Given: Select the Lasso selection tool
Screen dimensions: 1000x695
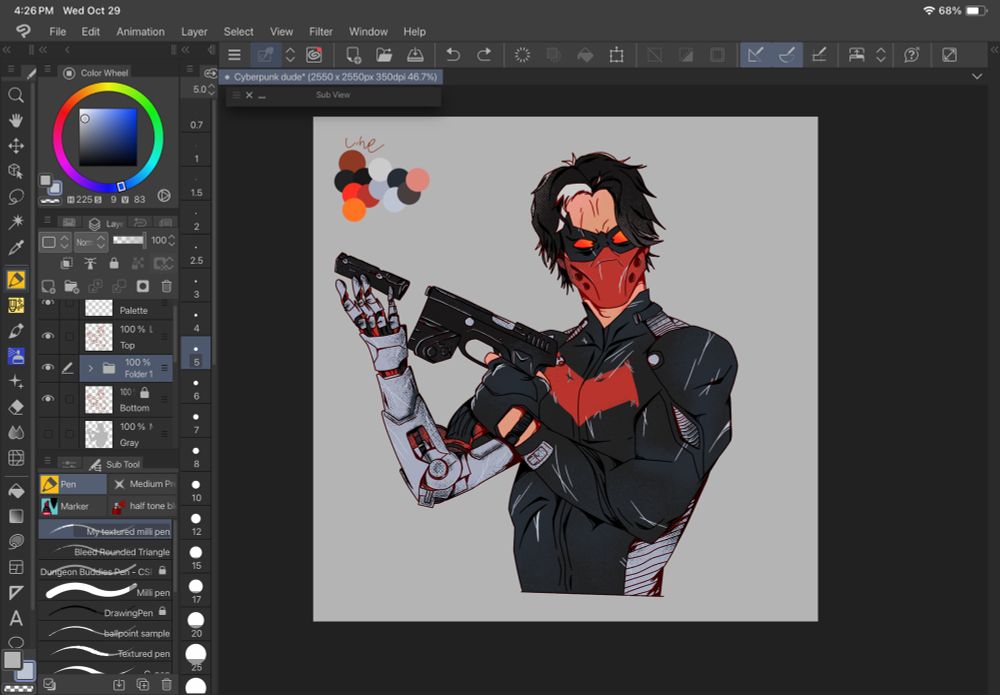Looking at the screenshot, I should (x=16, y=197).
